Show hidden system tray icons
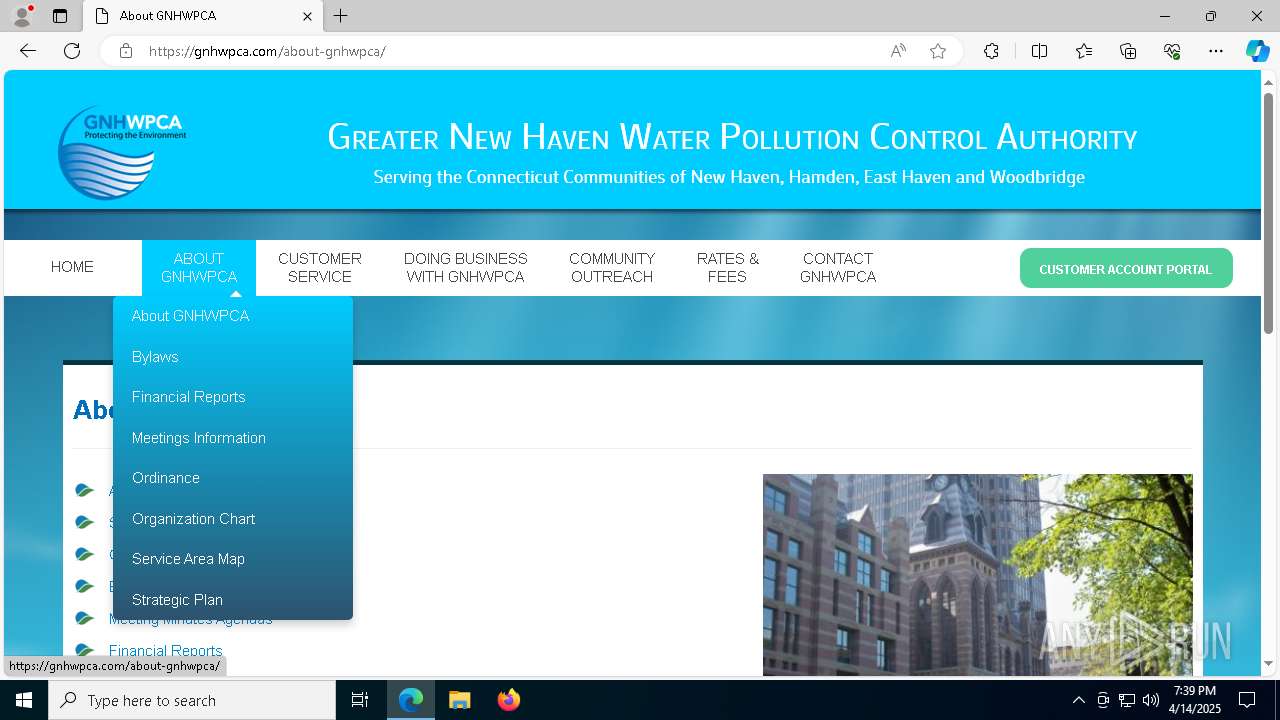The height and width of the screenshot is (720, 1280). pos(1078,700)
